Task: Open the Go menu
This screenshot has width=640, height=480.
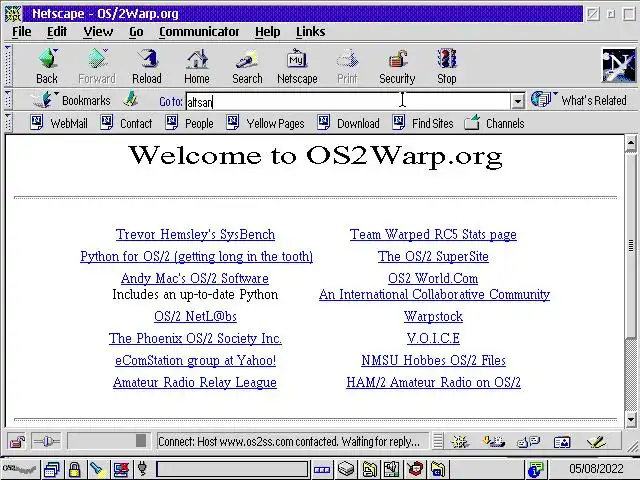Action: (136, 31)
